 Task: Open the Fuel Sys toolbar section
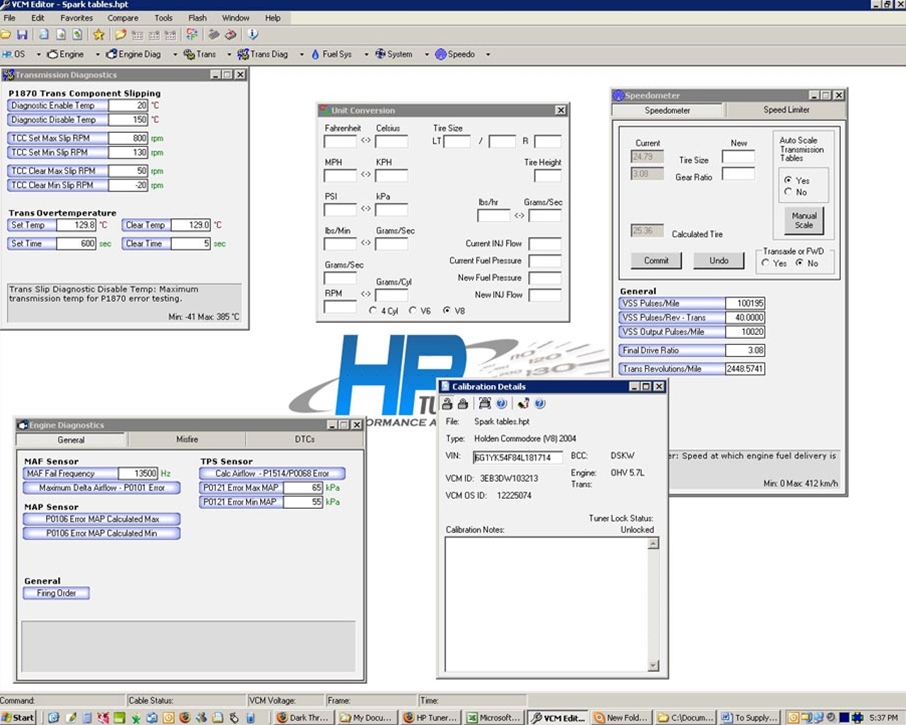(x=330, y=54)
